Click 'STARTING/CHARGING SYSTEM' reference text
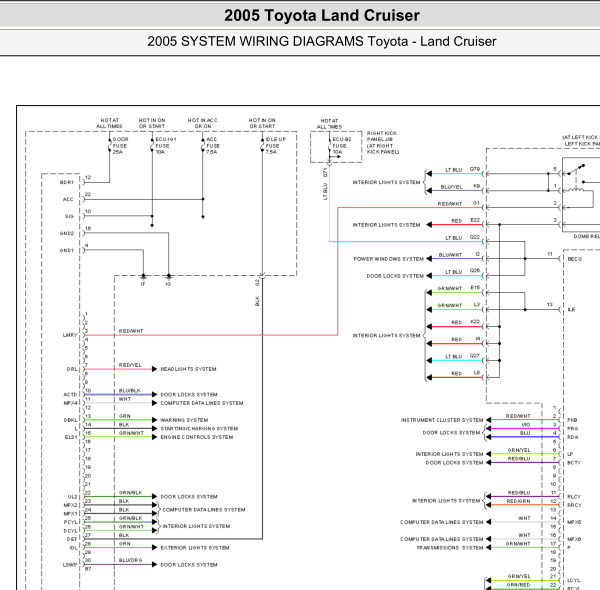This screenshot has height=590, width=600. [199, 429]
